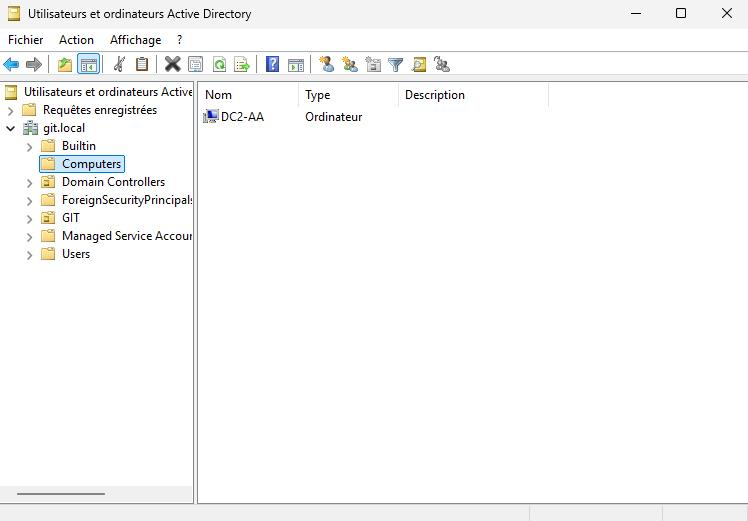The height and width of the screenshot is (521, 748).
Task: Expand the GIT organizational unit
Action: pyautogui.click(x=30, y=219)
